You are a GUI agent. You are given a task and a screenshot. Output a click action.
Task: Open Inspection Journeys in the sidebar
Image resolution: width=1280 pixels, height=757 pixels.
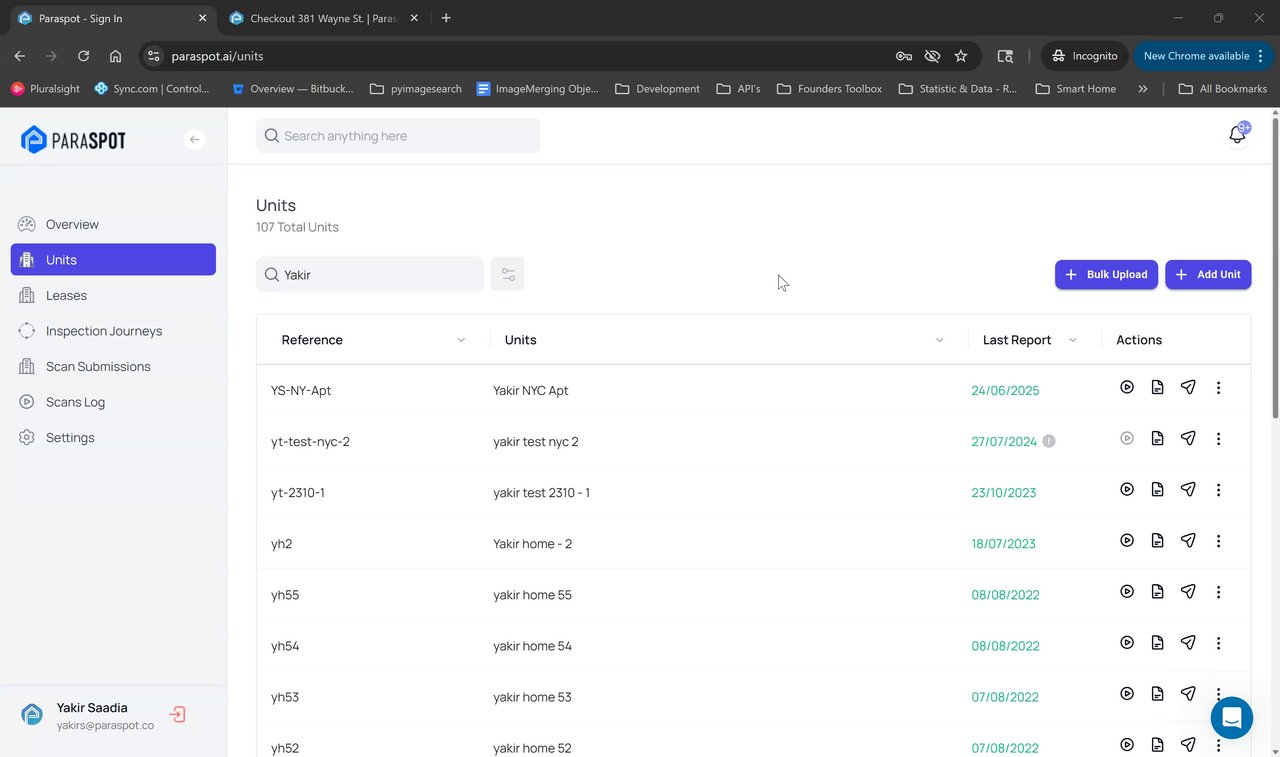103,331
